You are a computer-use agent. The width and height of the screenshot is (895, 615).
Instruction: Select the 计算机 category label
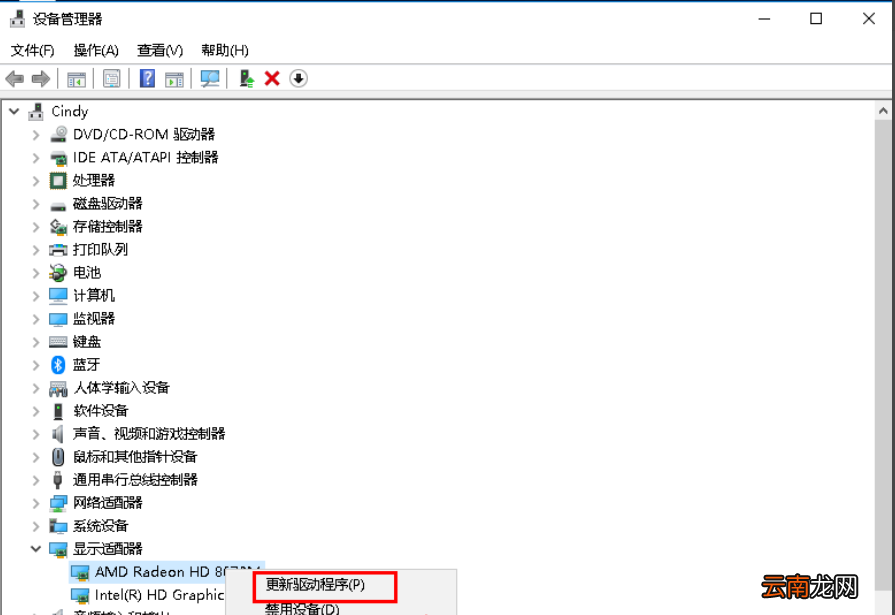(x=94, y=295)
